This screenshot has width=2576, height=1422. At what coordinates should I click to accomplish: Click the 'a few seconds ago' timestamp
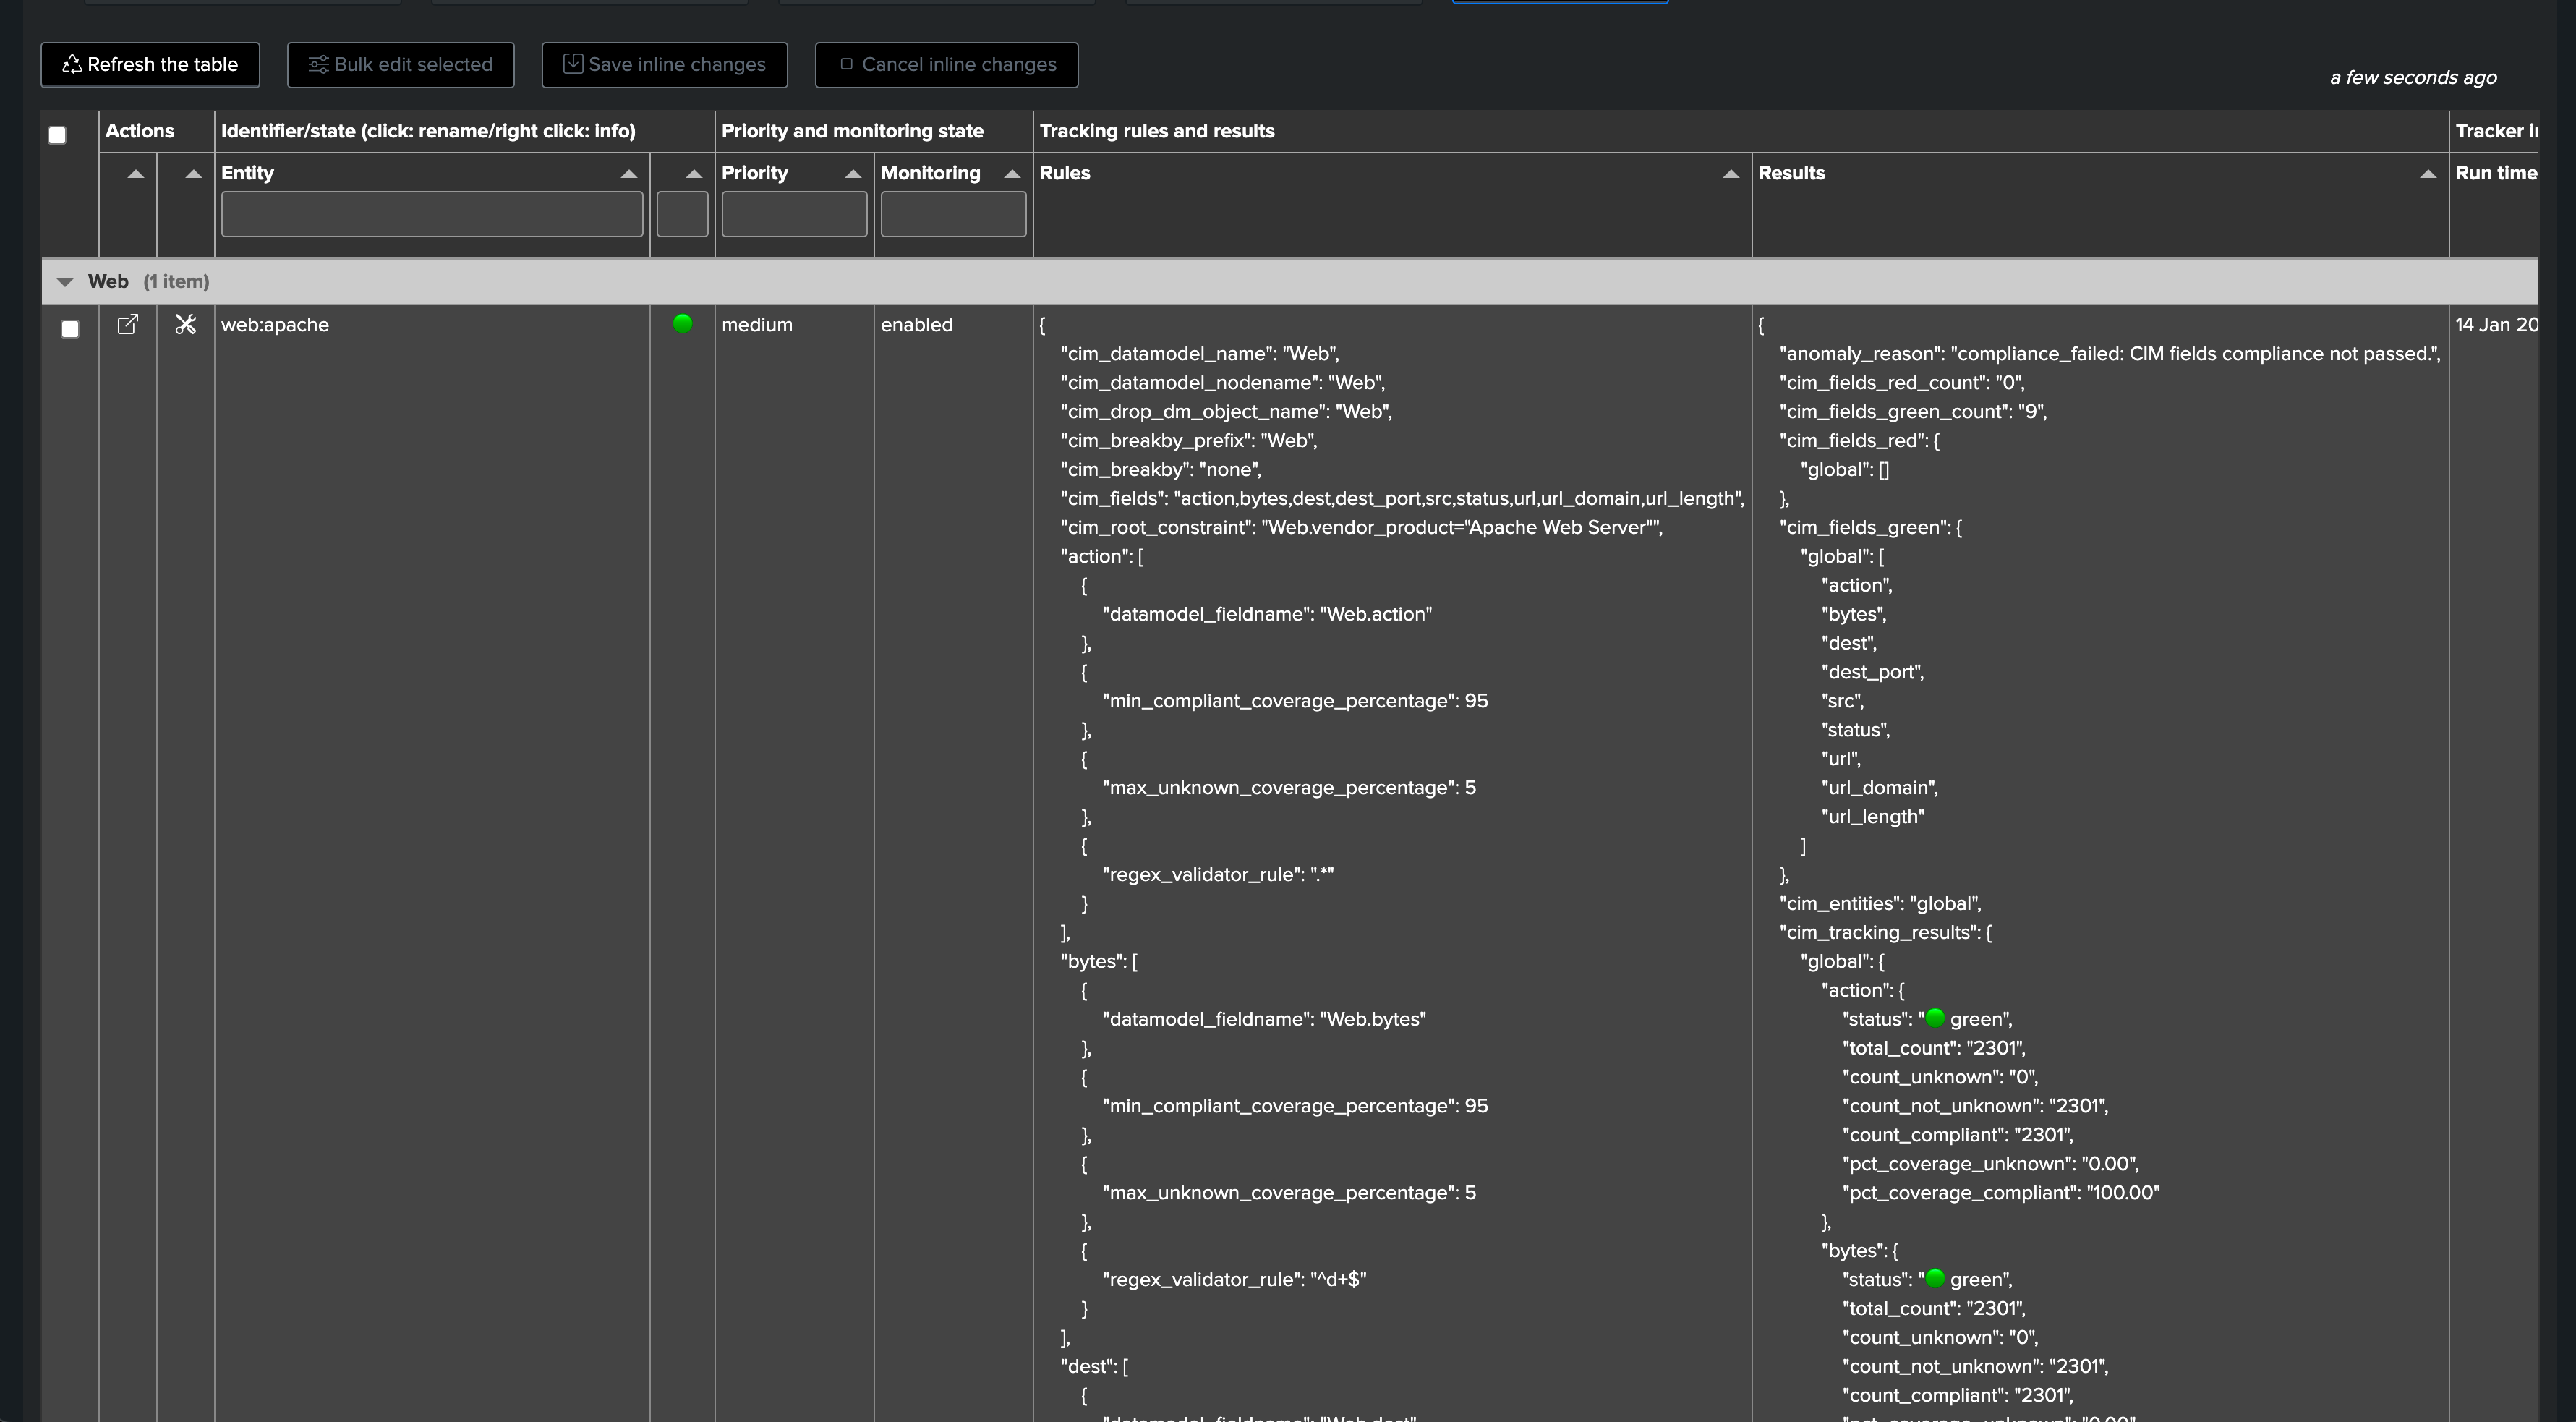point(2413,78)
